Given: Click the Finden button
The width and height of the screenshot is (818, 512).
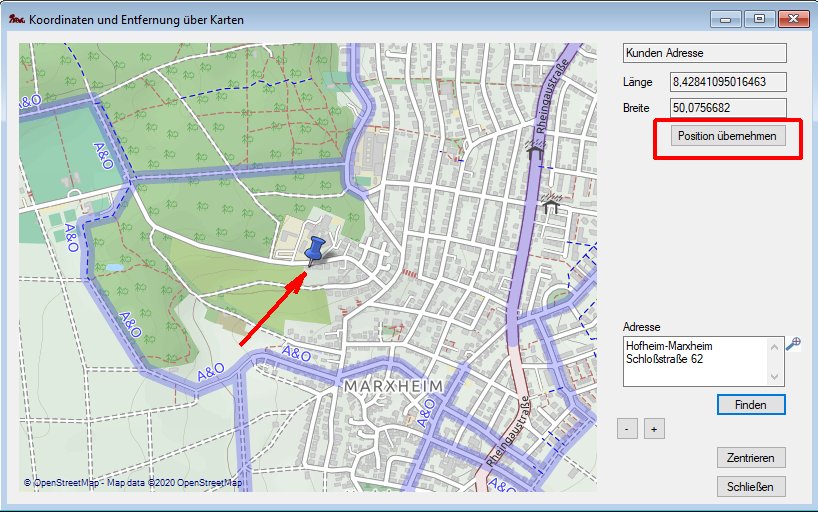Looking at the screenshot, I should pyautogui.click(x=750, y=405).
